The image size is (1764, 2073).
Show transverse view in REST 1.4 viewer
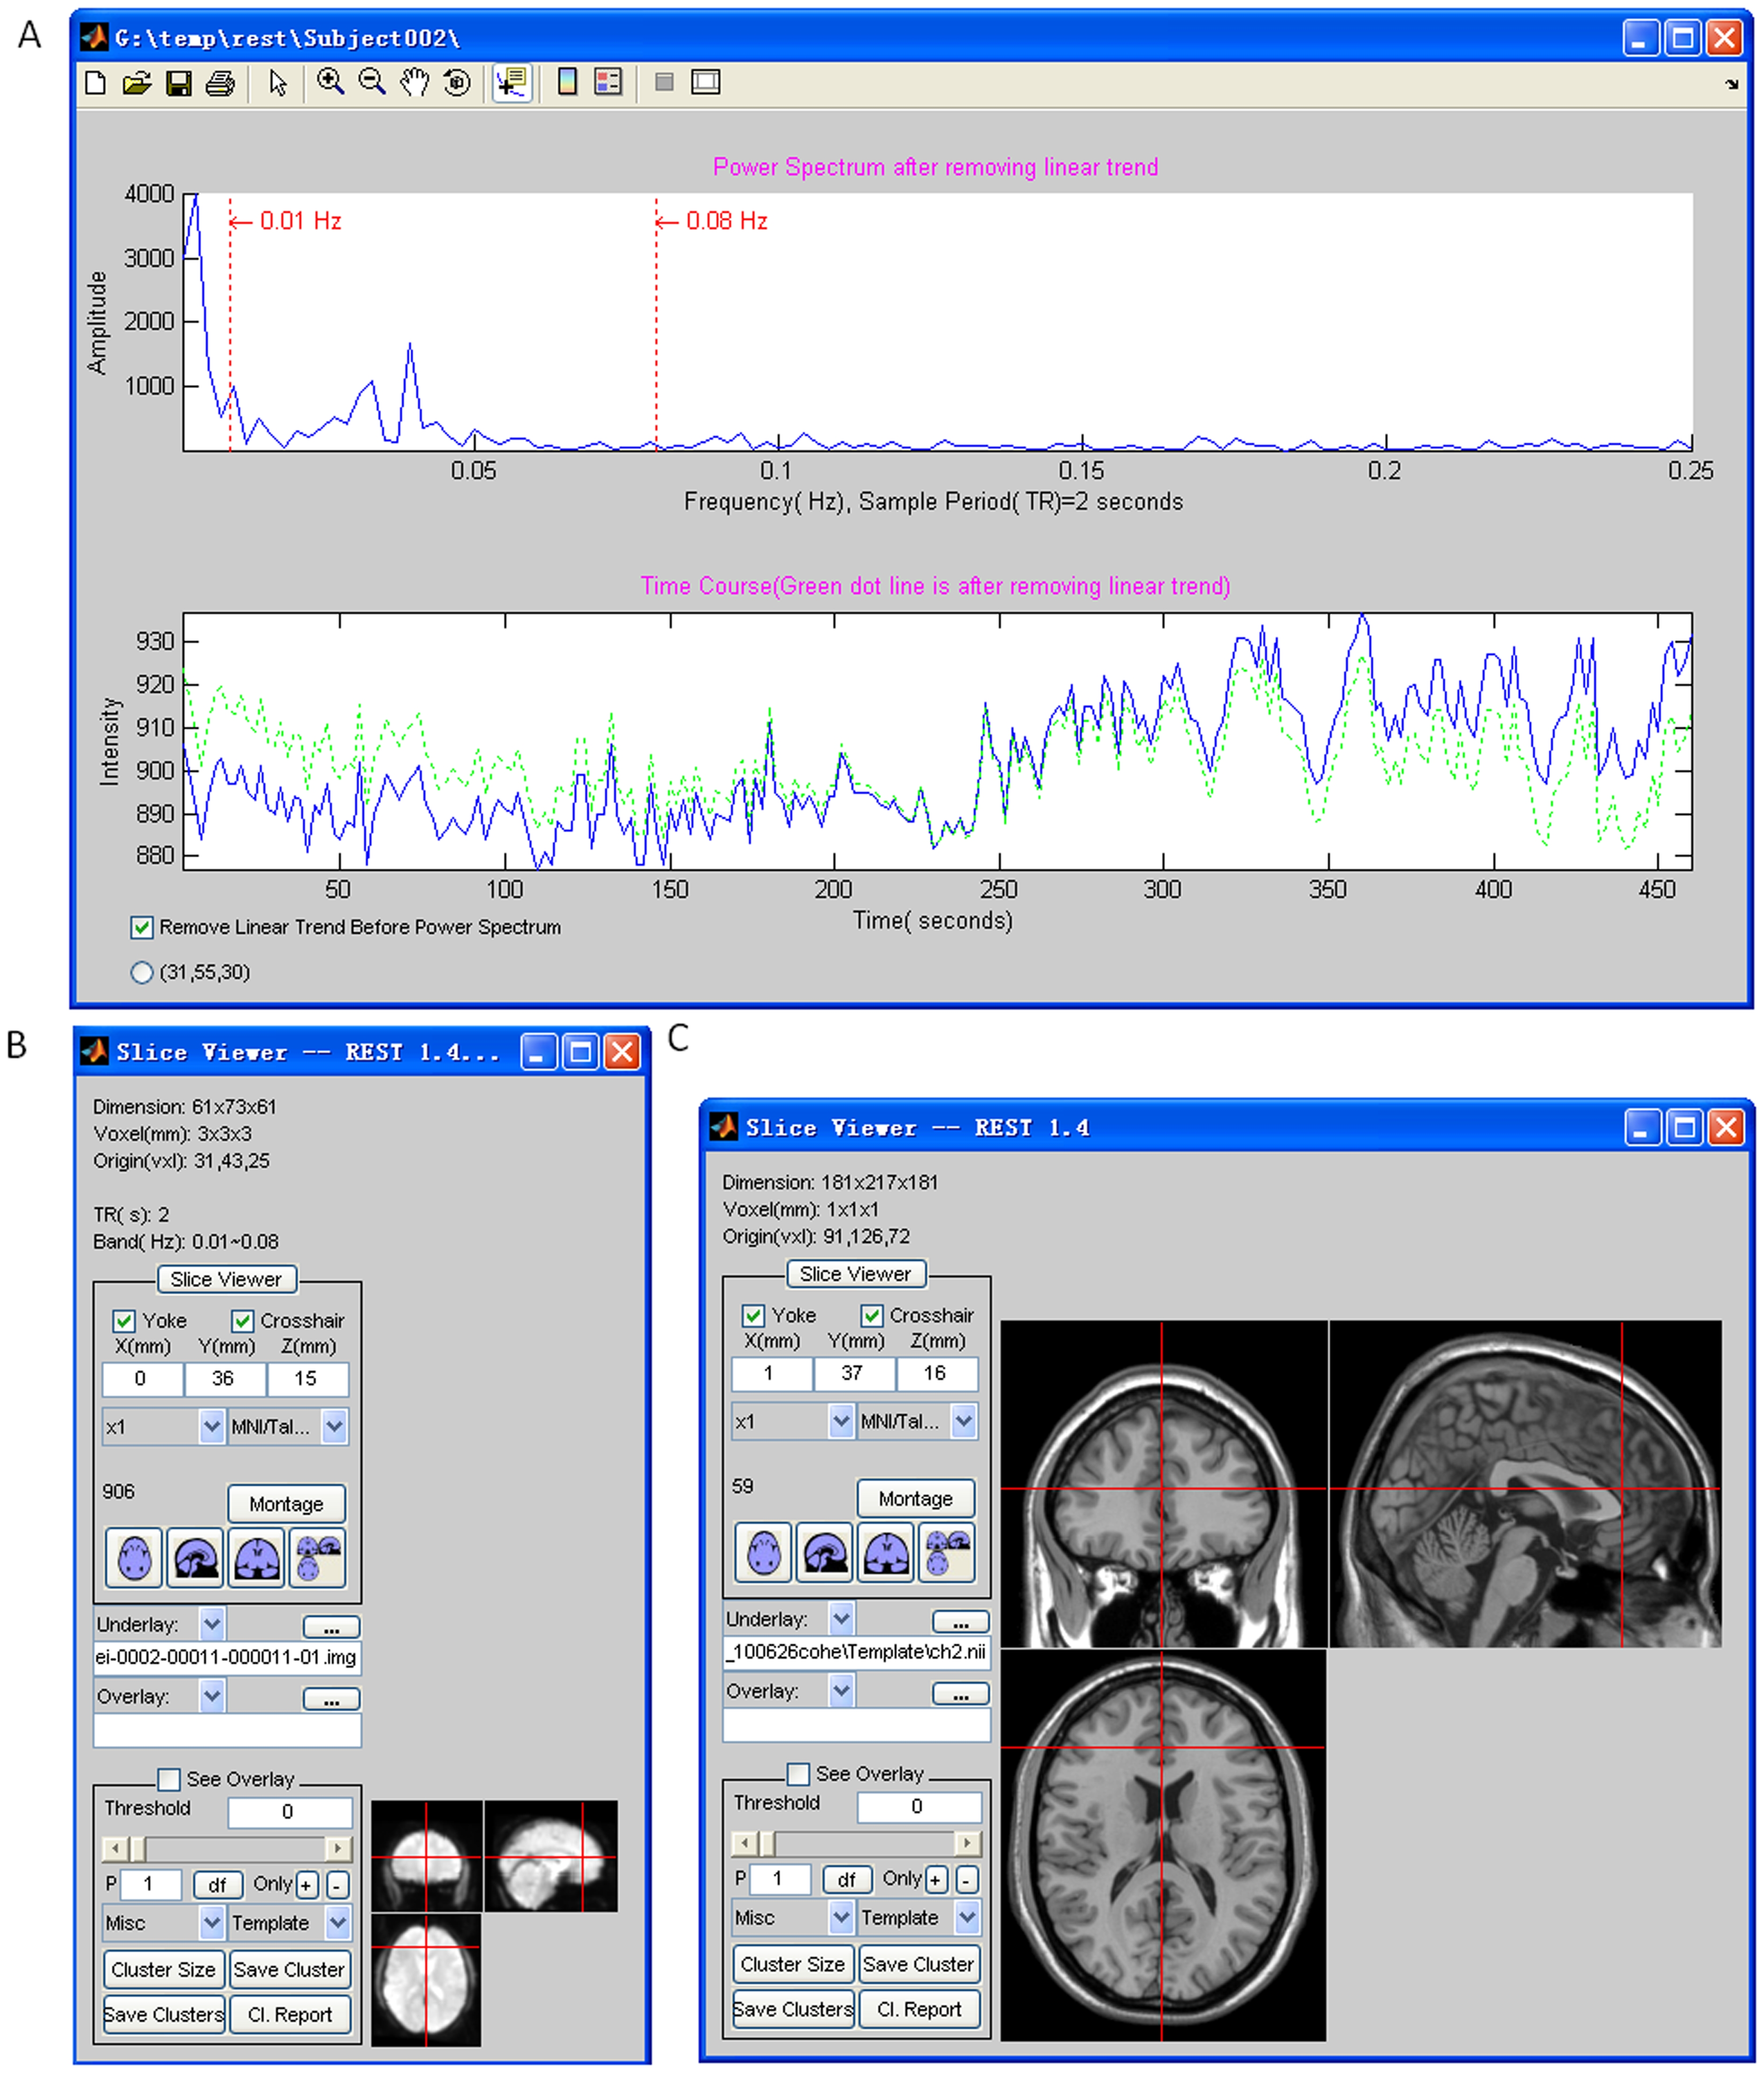click(763, 1552)
